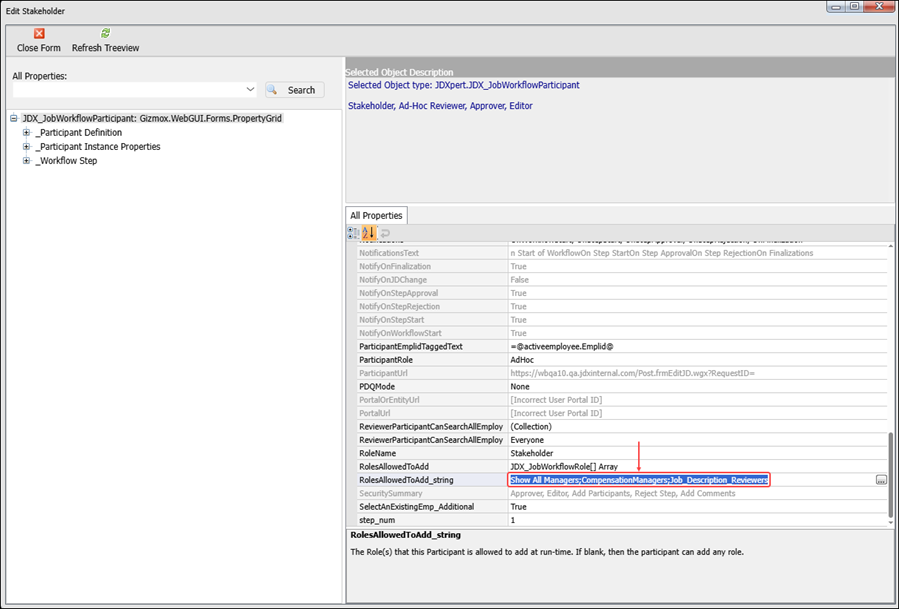900x609 pixels.
Task: Expand the _Participant Definition node
Action: 27,132
